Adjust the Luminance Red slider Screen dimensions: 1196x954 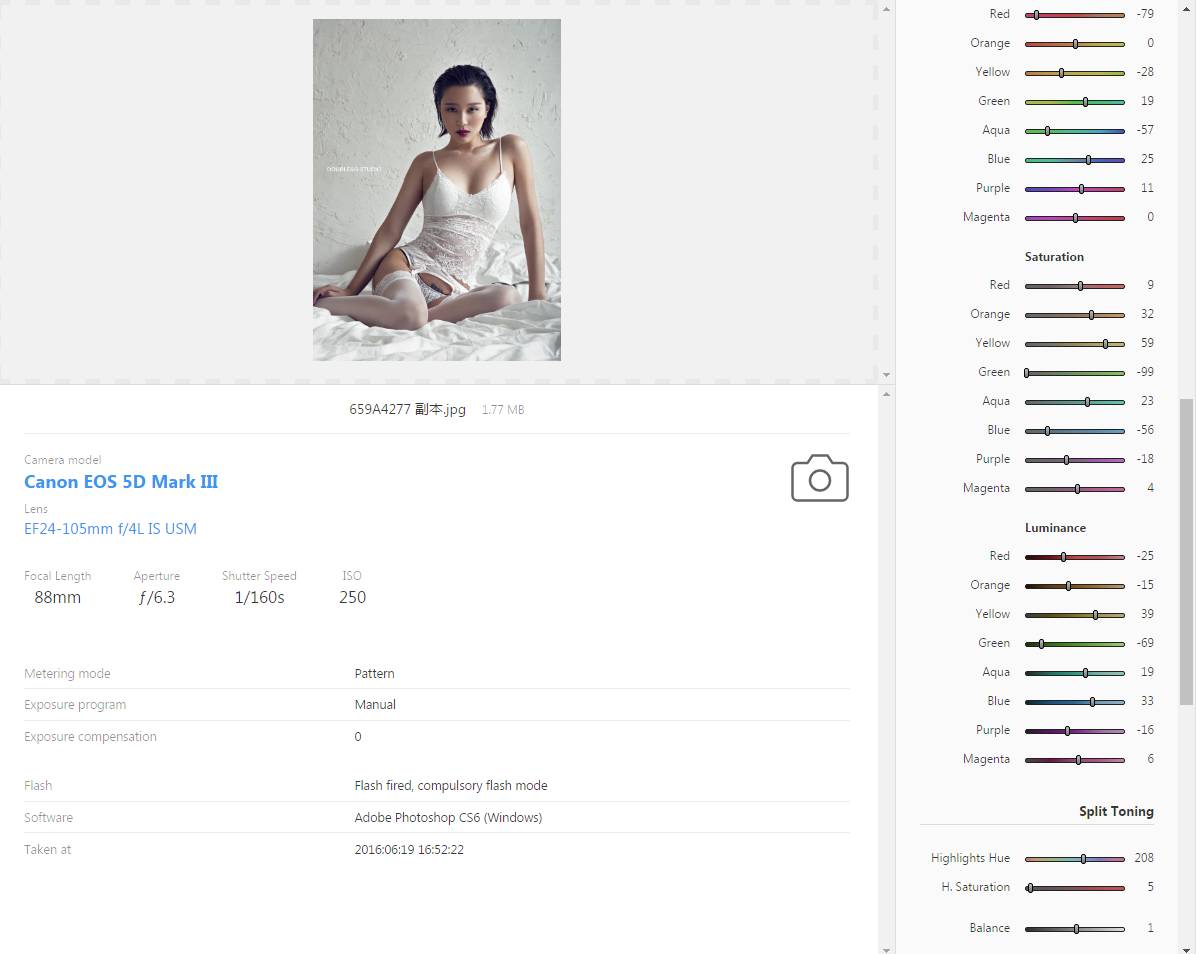(1075, 557)
